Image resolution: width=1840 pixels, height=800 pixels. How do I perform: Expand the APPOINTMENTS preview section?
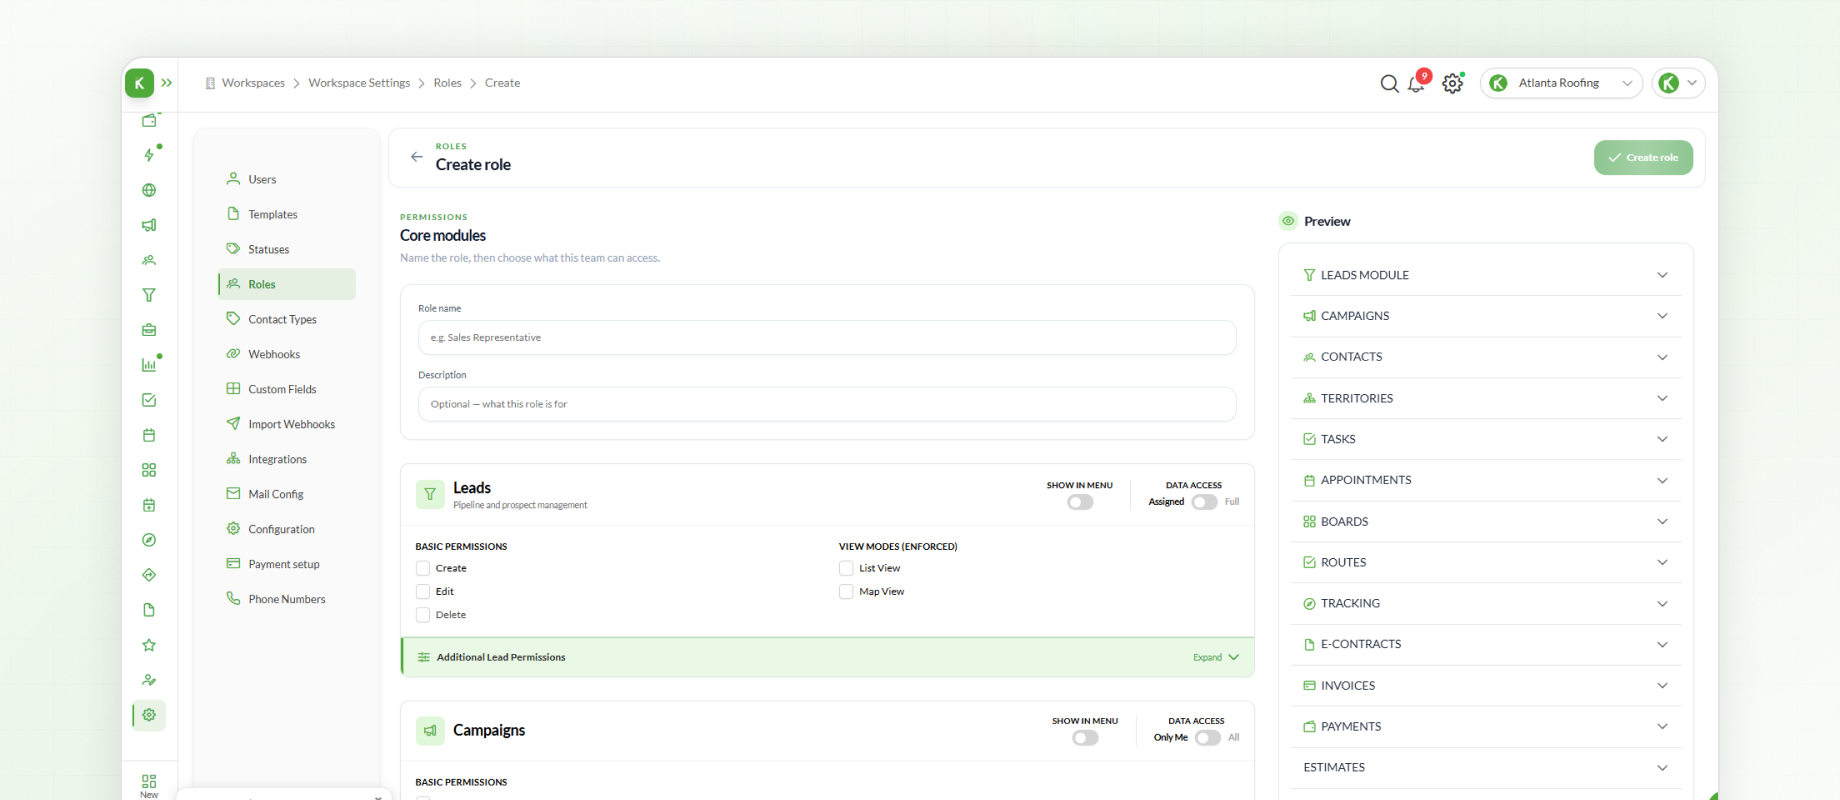click(x=1486, y=480)
